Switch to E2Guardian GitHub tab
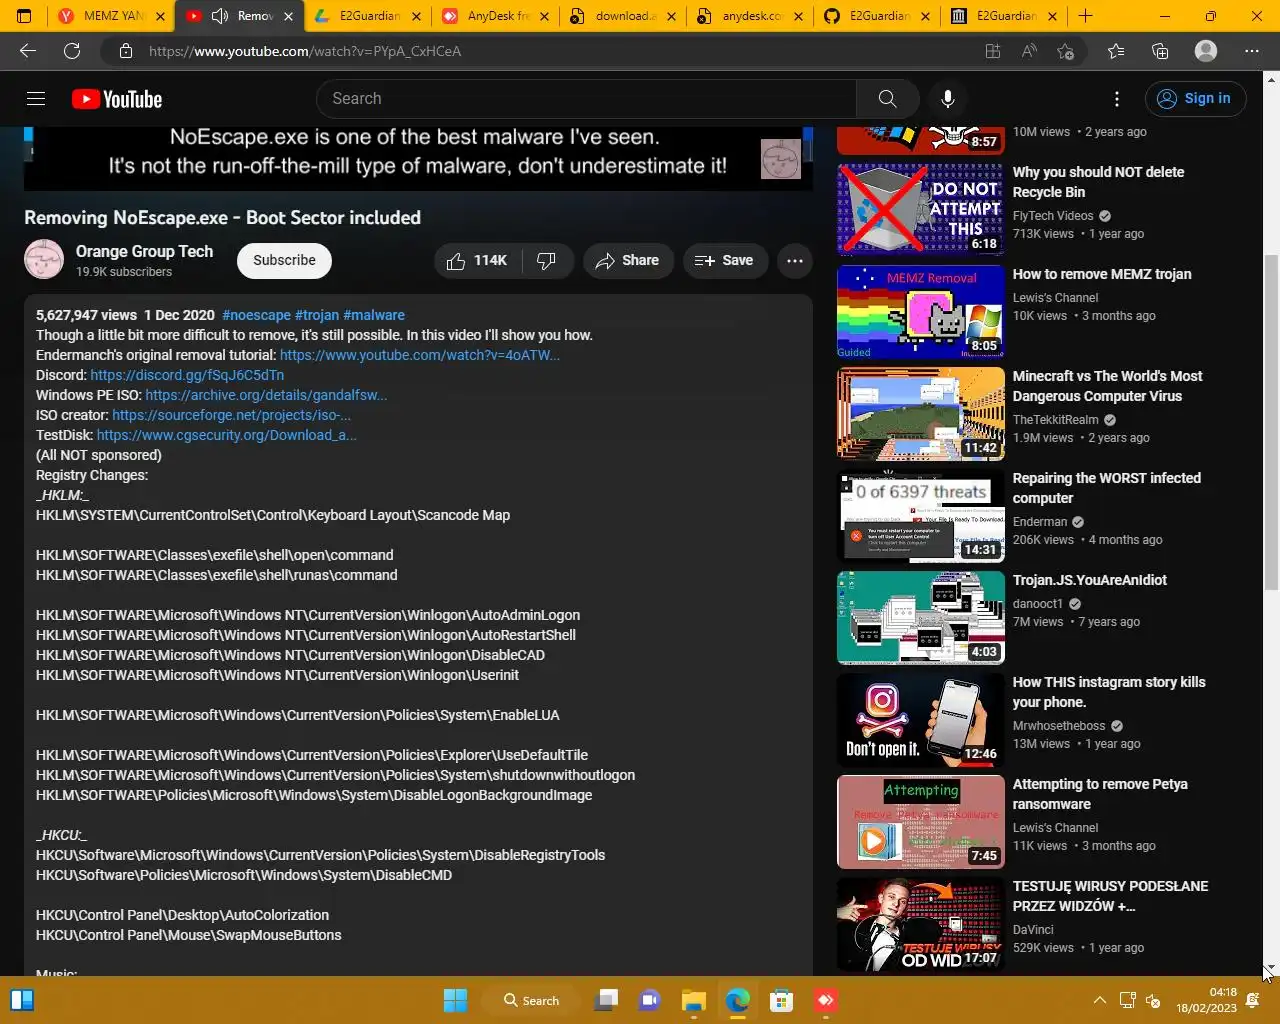 (x=878, y=16)
